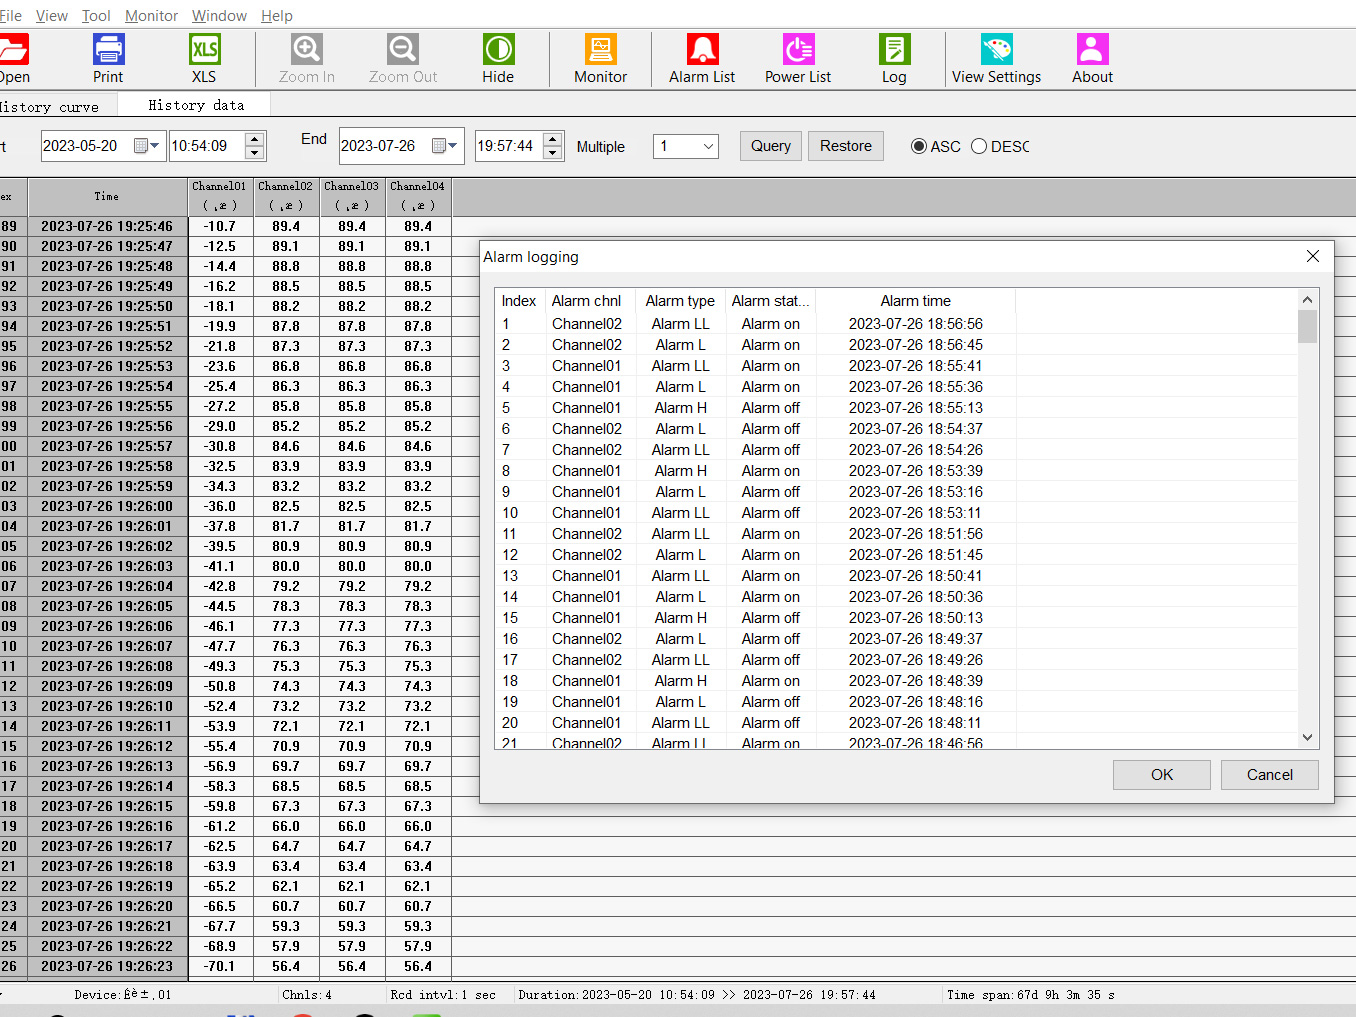1356x1017 pixels.
Task: Export data with the XLS icon
Action: point(204,50)
